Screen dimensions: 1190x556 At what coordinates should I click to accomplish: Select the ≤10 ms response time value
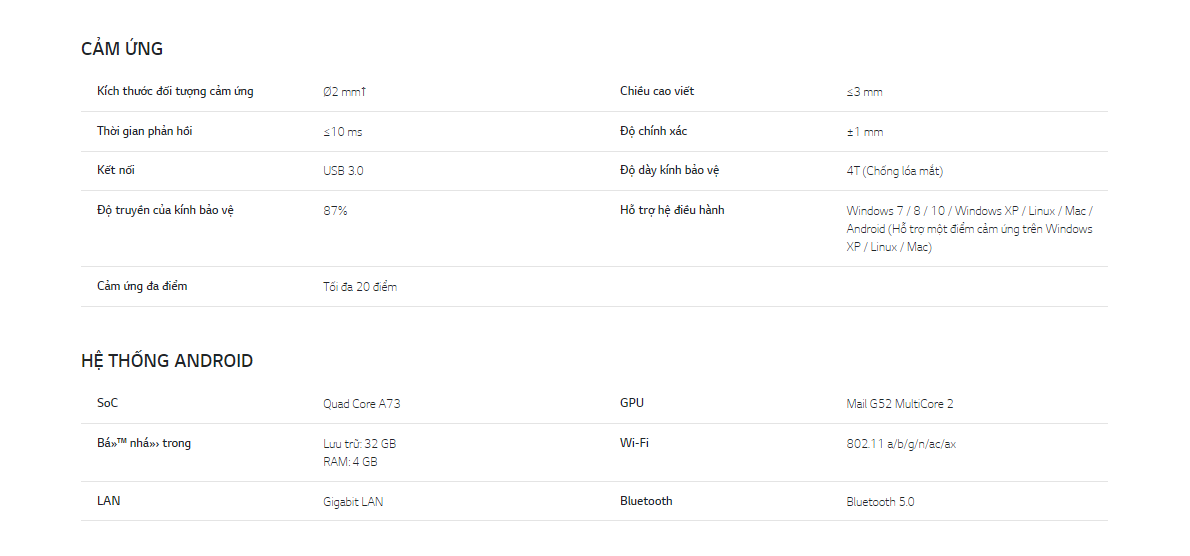click(x=343, y=132)
